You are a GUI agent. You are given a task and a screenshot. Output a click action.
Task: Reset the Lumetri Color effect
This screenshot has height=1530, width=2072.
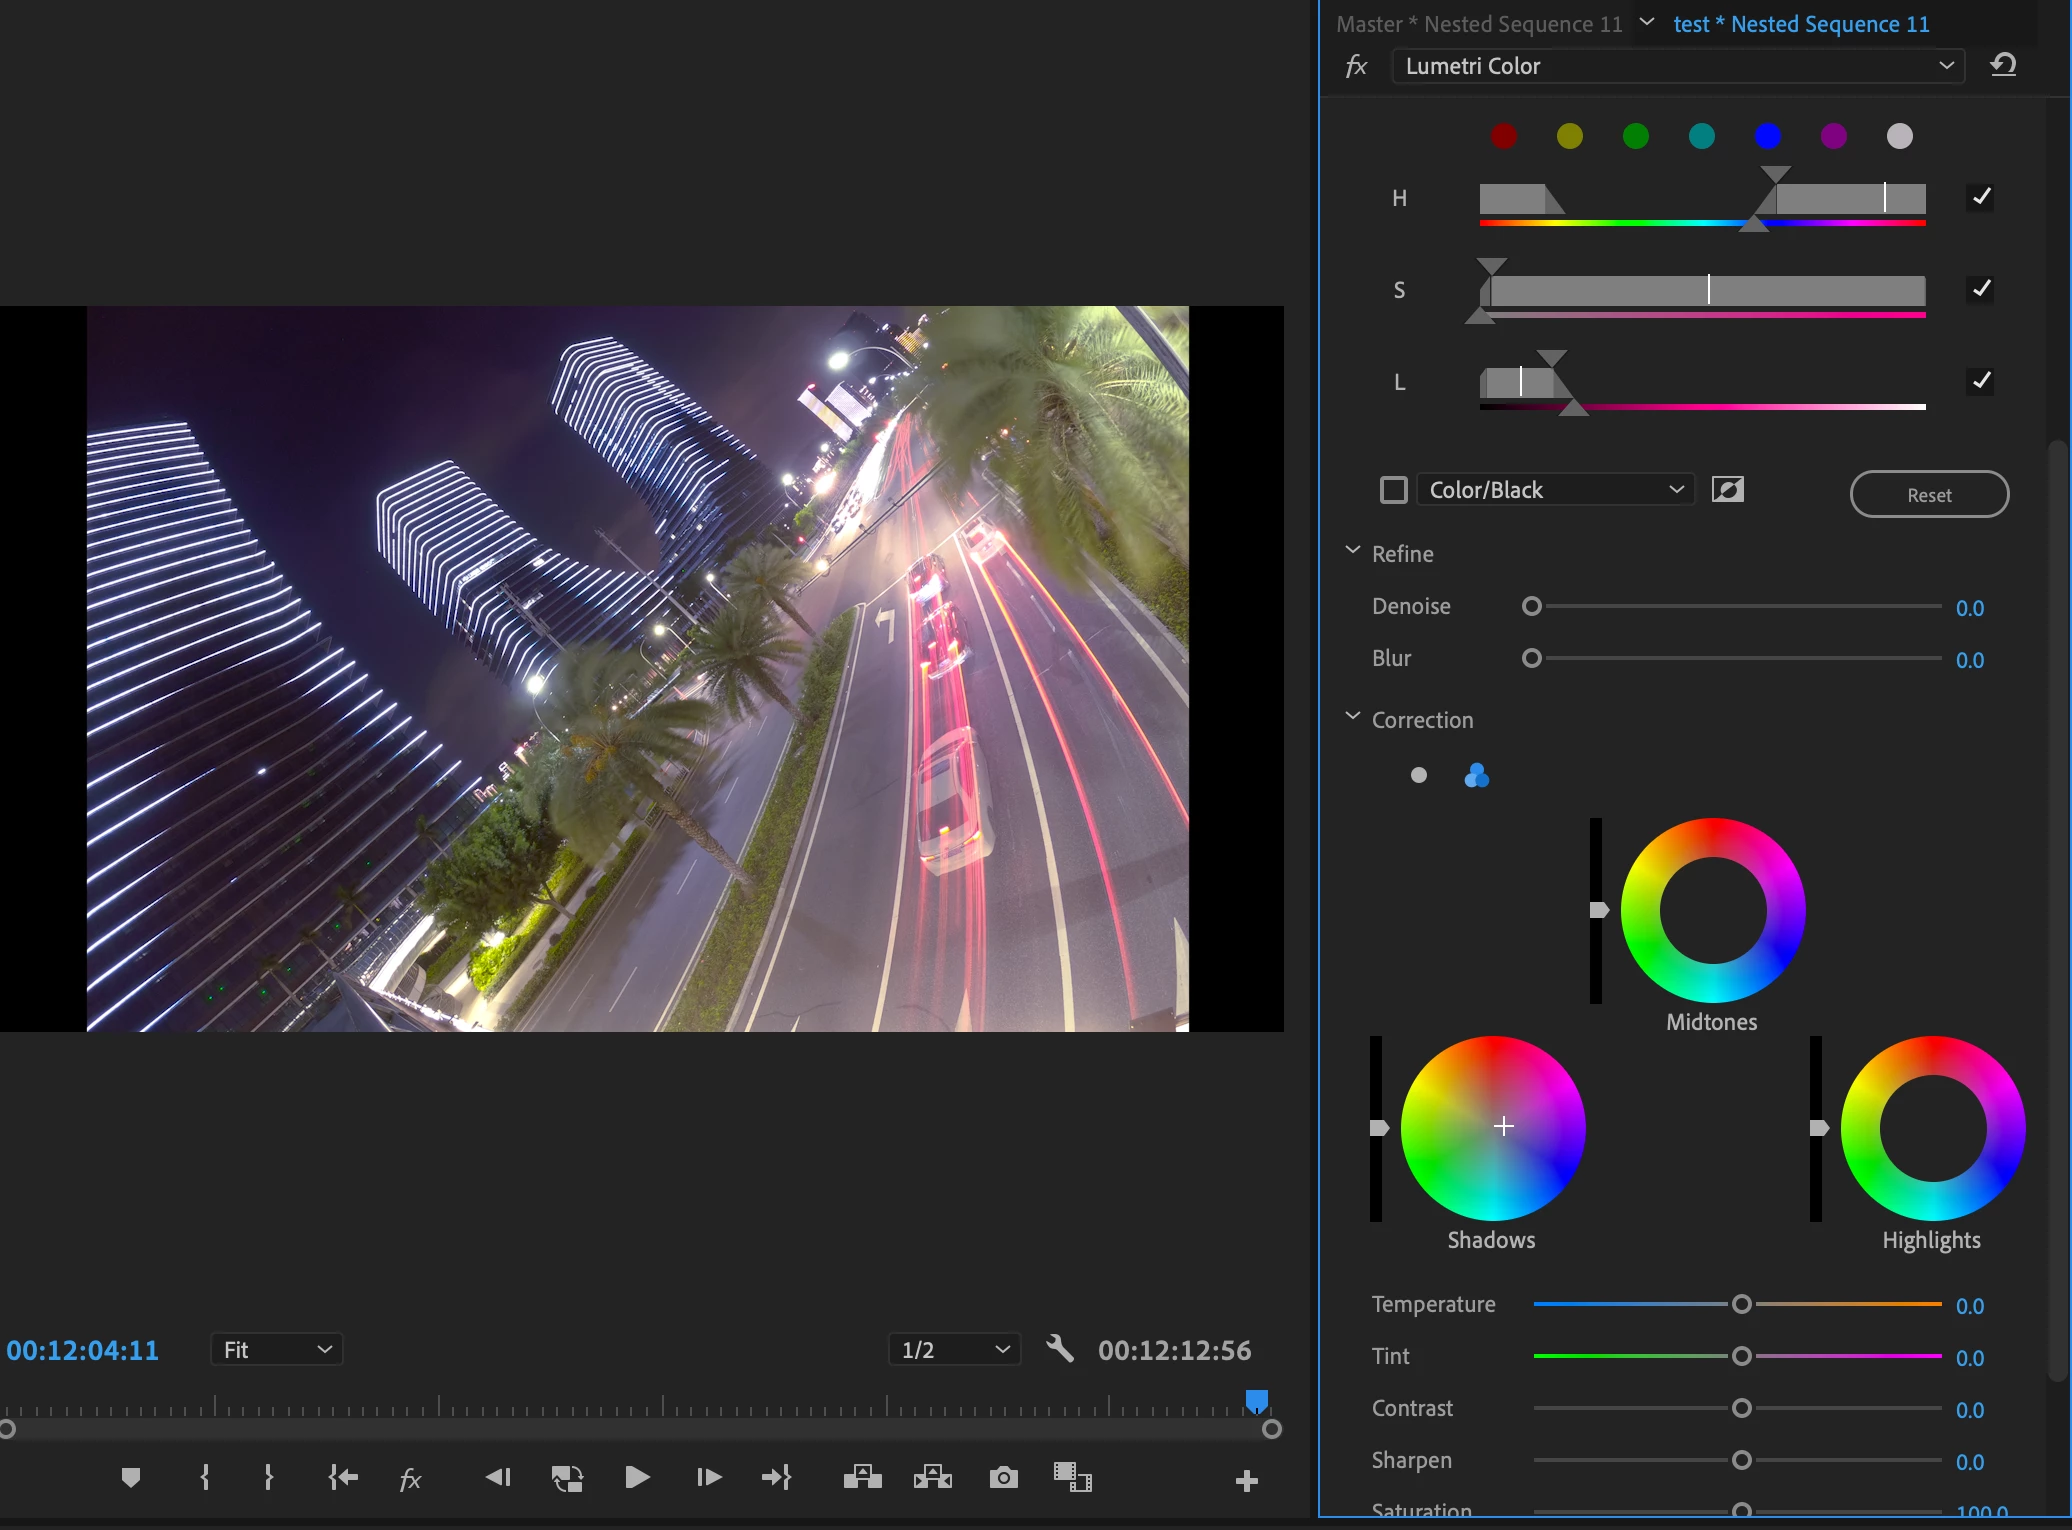tap(2003, 66)
